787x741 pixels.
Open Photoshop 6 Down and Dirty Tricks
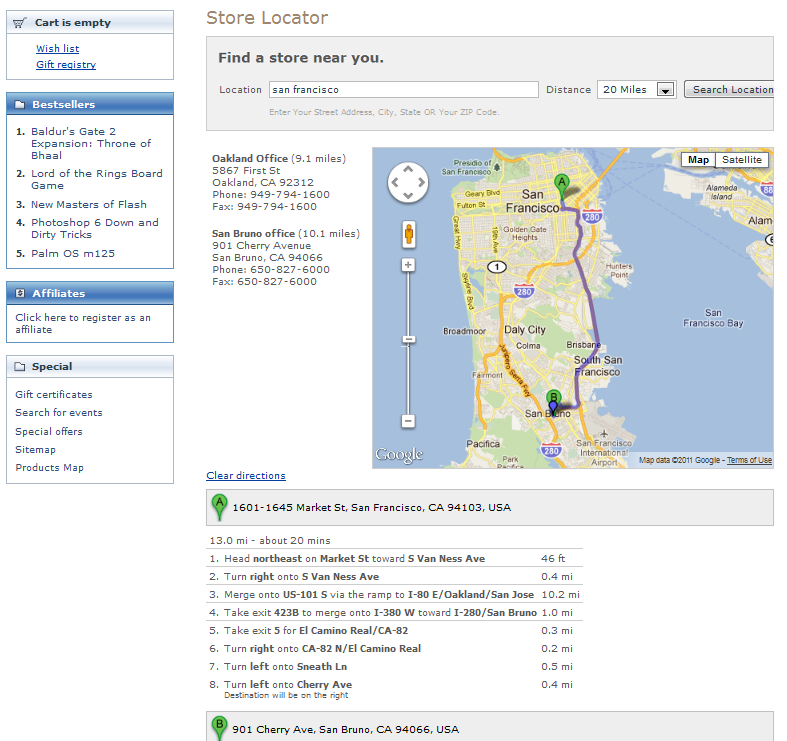(x=95, y=228)
